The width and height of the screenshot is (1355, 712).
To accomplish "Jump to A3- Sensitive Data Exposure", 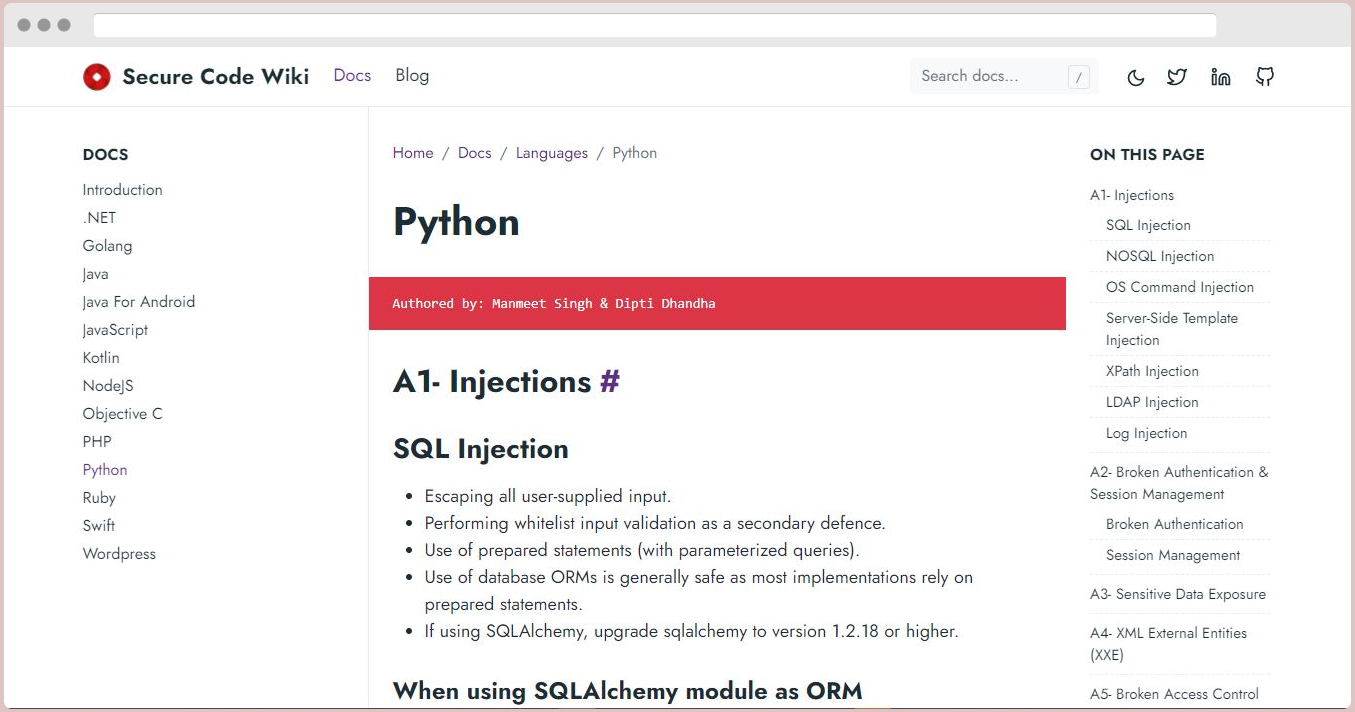I will tap(1178, 595).
